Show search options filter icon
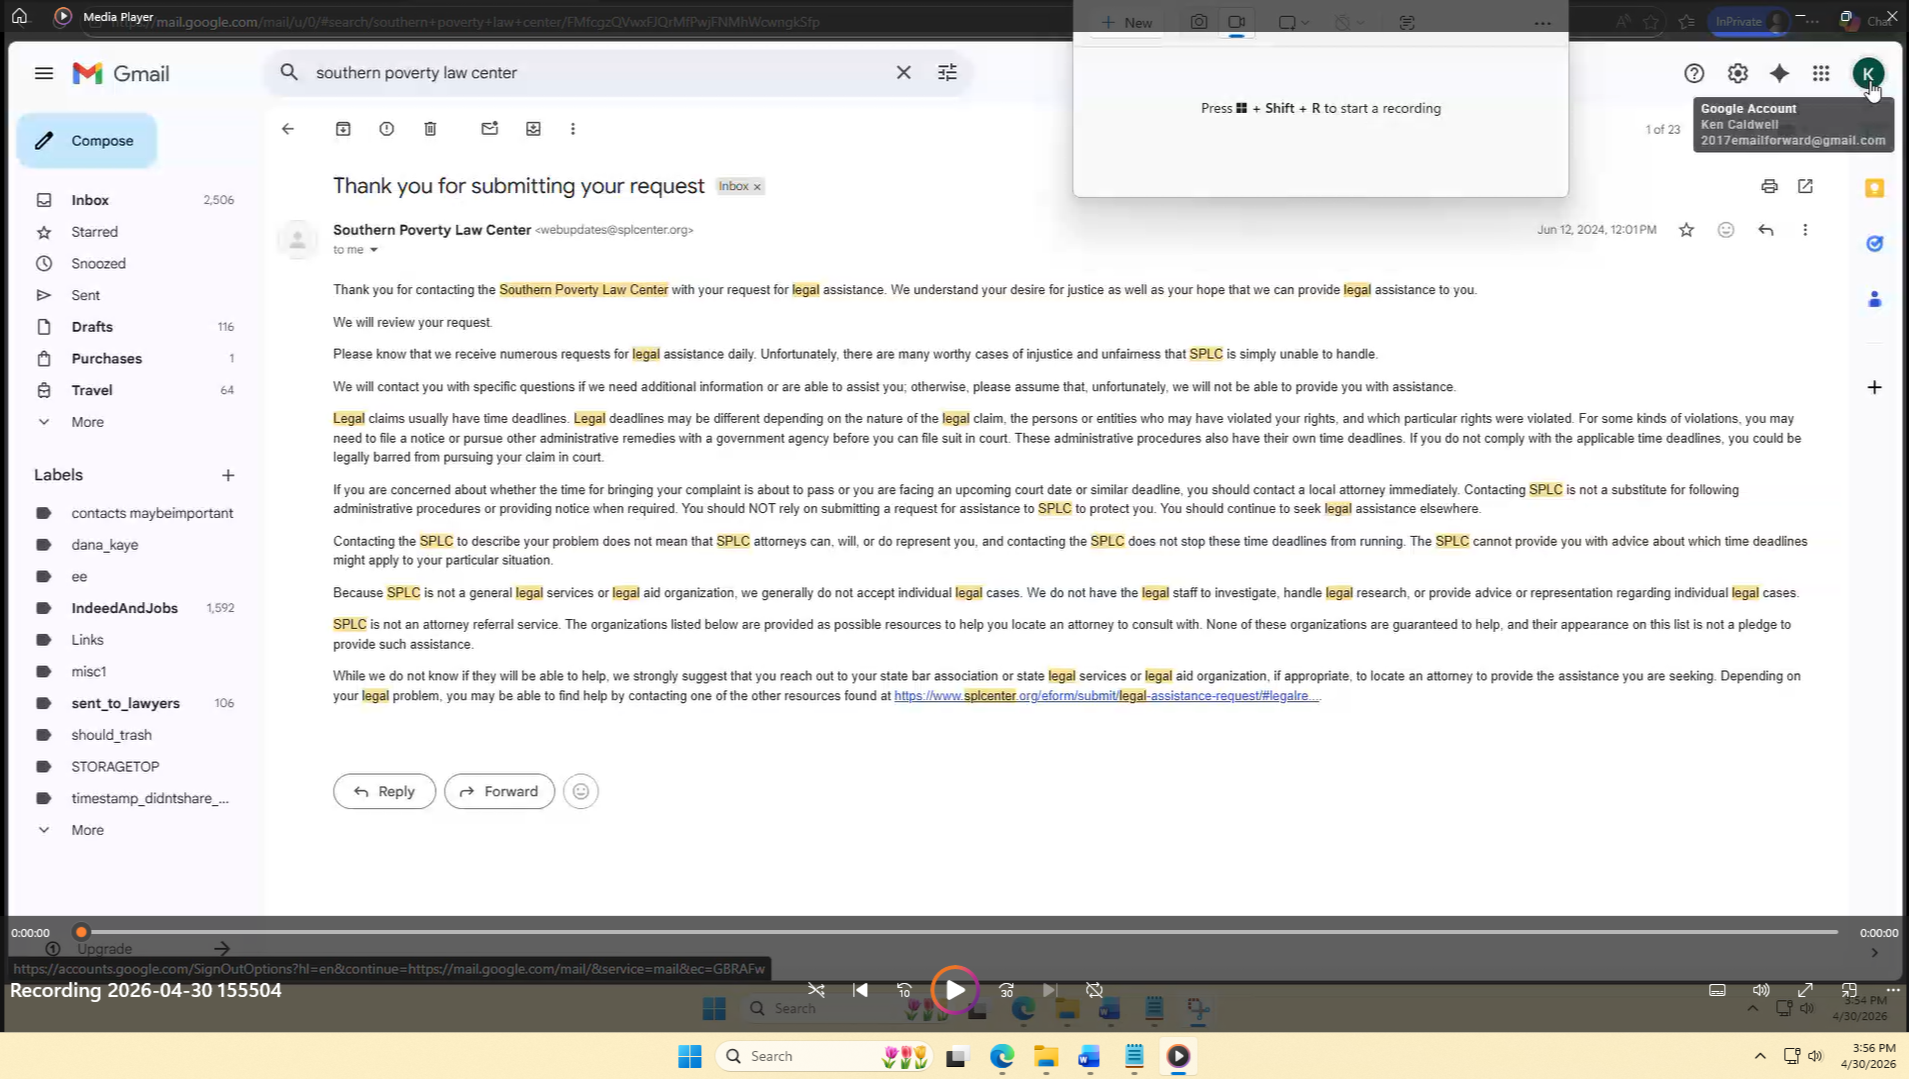This screenshot has height=1079, width=1909. click(947, 73)
